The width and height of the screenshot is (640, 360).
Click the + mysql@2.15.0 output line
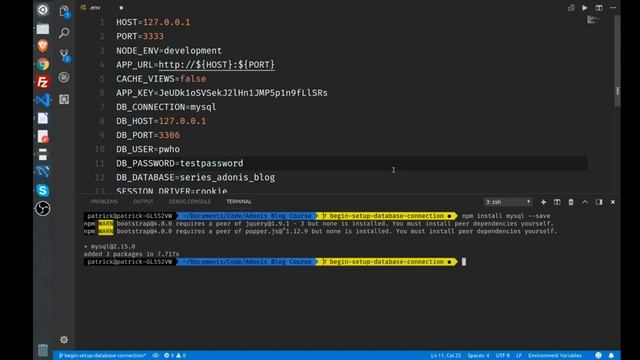pyautogui.click(x=109, y=247)
